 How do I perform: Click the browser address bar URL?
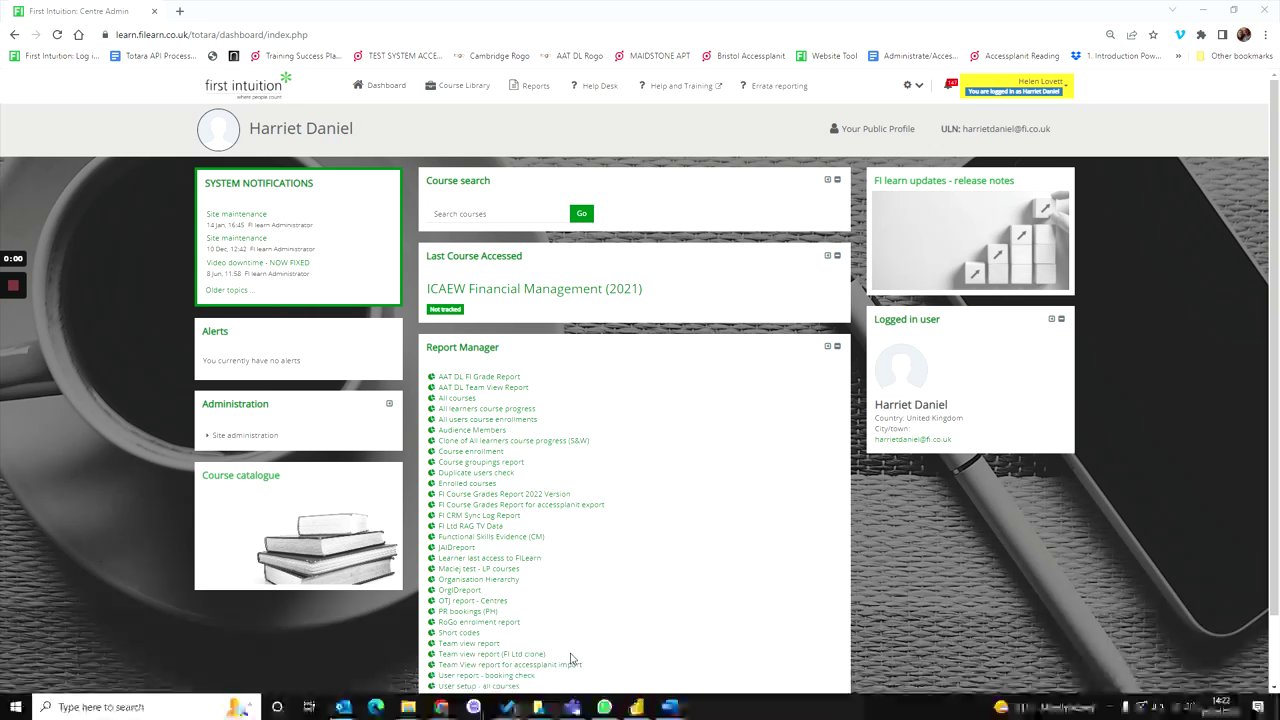(212, 34)
